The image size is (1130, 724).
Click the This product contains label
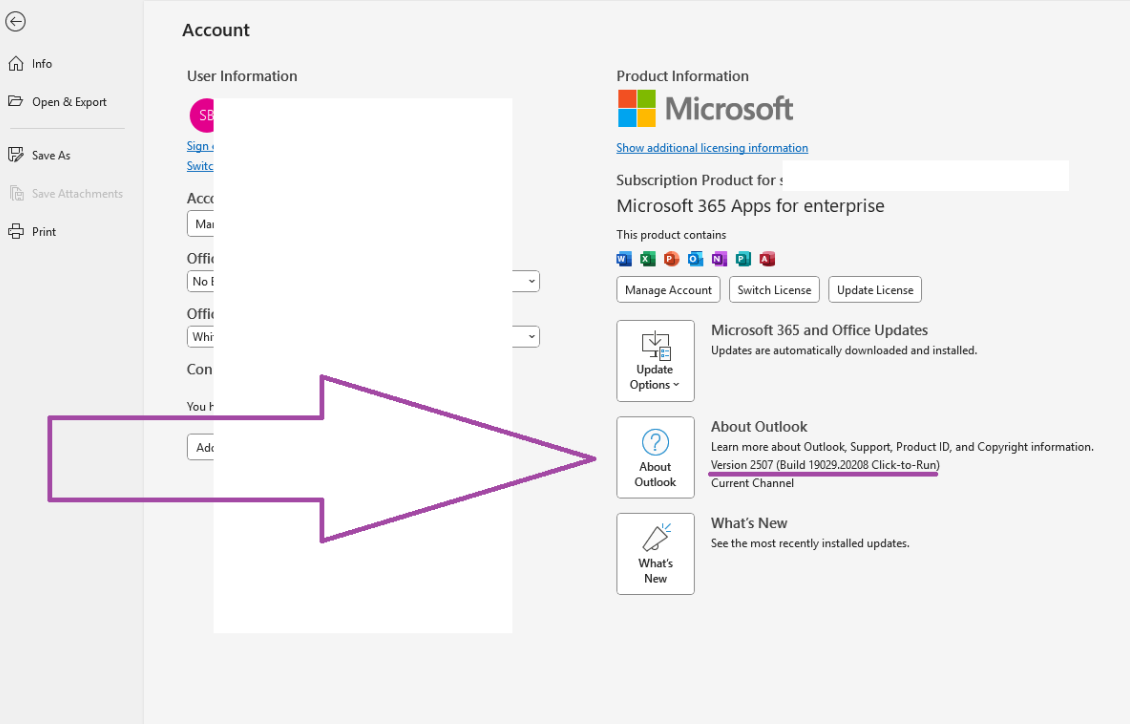coord(671,235)
